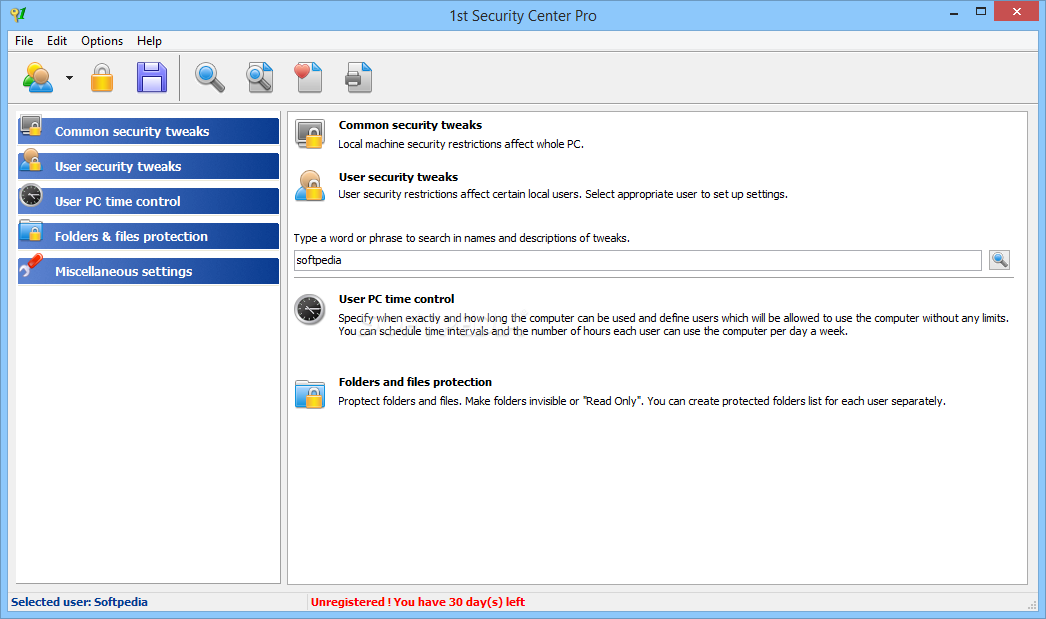Click the 'Type a word or phrase' search label

click(x=462, y=238)
